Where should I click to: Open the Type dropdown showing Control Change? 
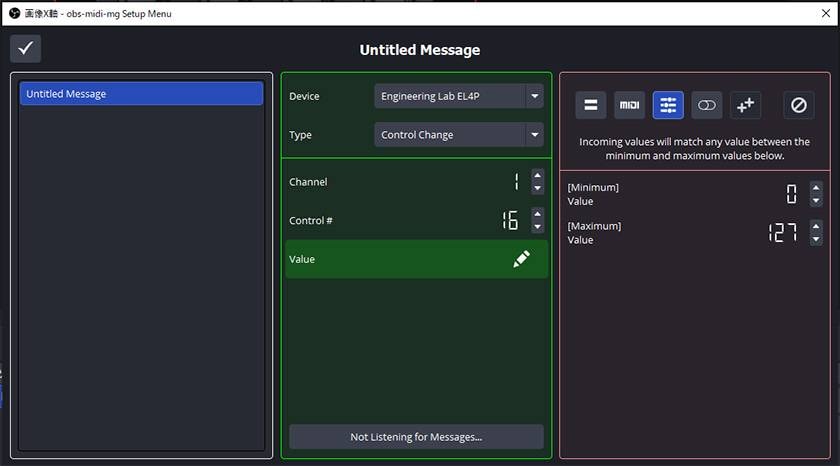(459, 135)
